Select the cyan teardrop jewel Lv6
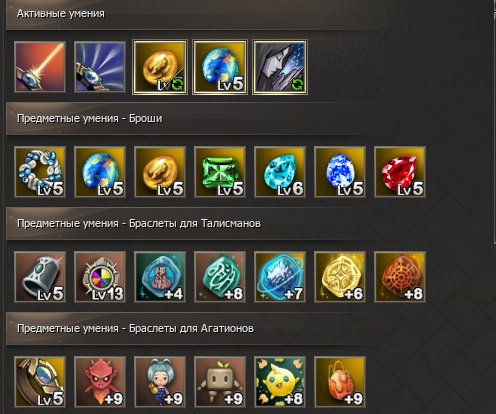Image resolution: width=496 pixels, height=414 pixels. (x=280, y=172)
